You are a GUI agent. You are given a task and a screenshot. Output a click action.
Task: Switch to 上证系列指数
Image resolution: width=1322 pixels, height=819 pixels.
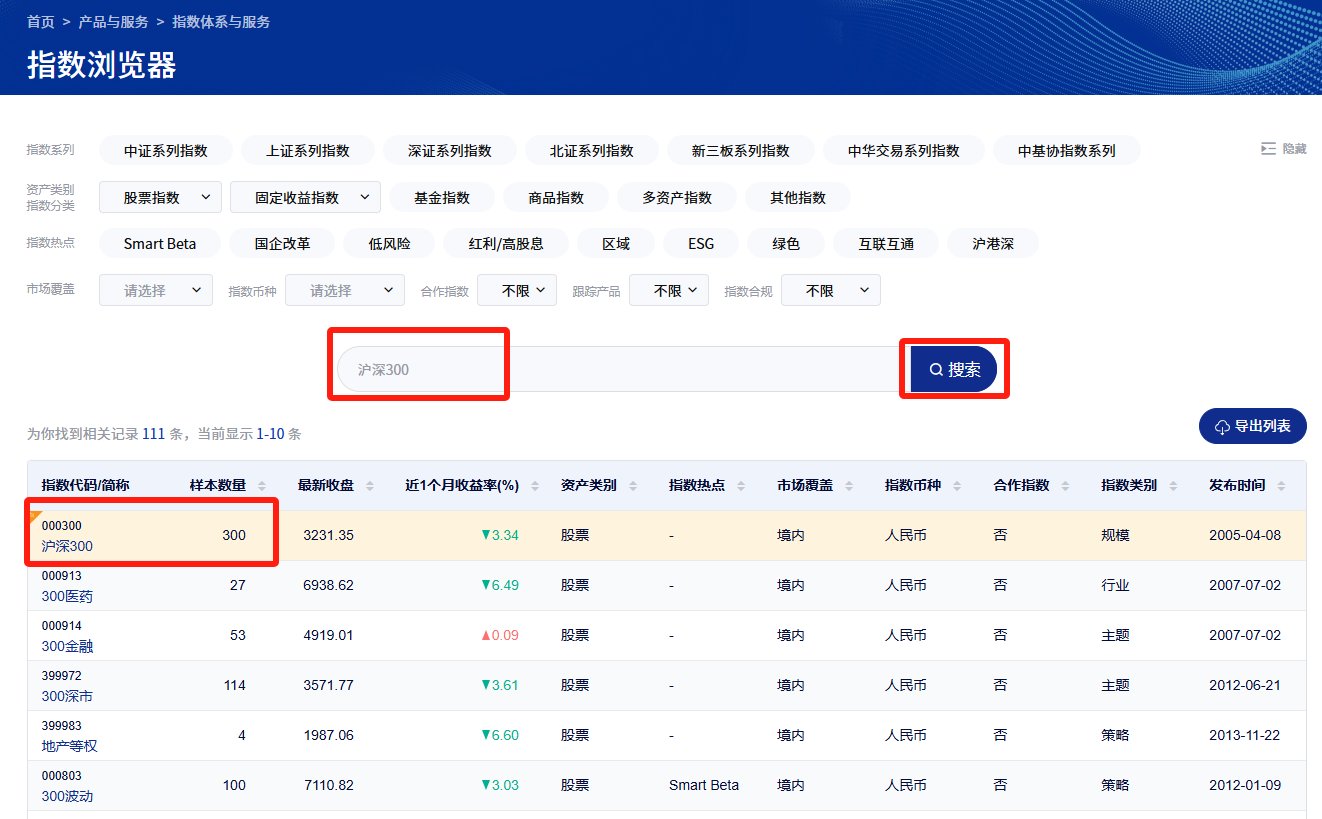(307, 150)
